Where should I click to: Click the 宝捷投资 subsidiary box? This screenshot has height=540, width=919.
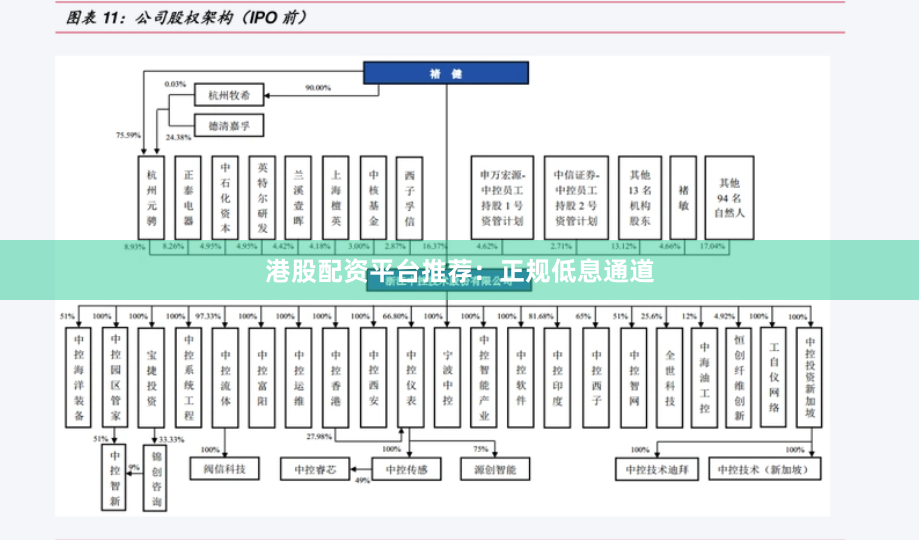pos(151,377)
